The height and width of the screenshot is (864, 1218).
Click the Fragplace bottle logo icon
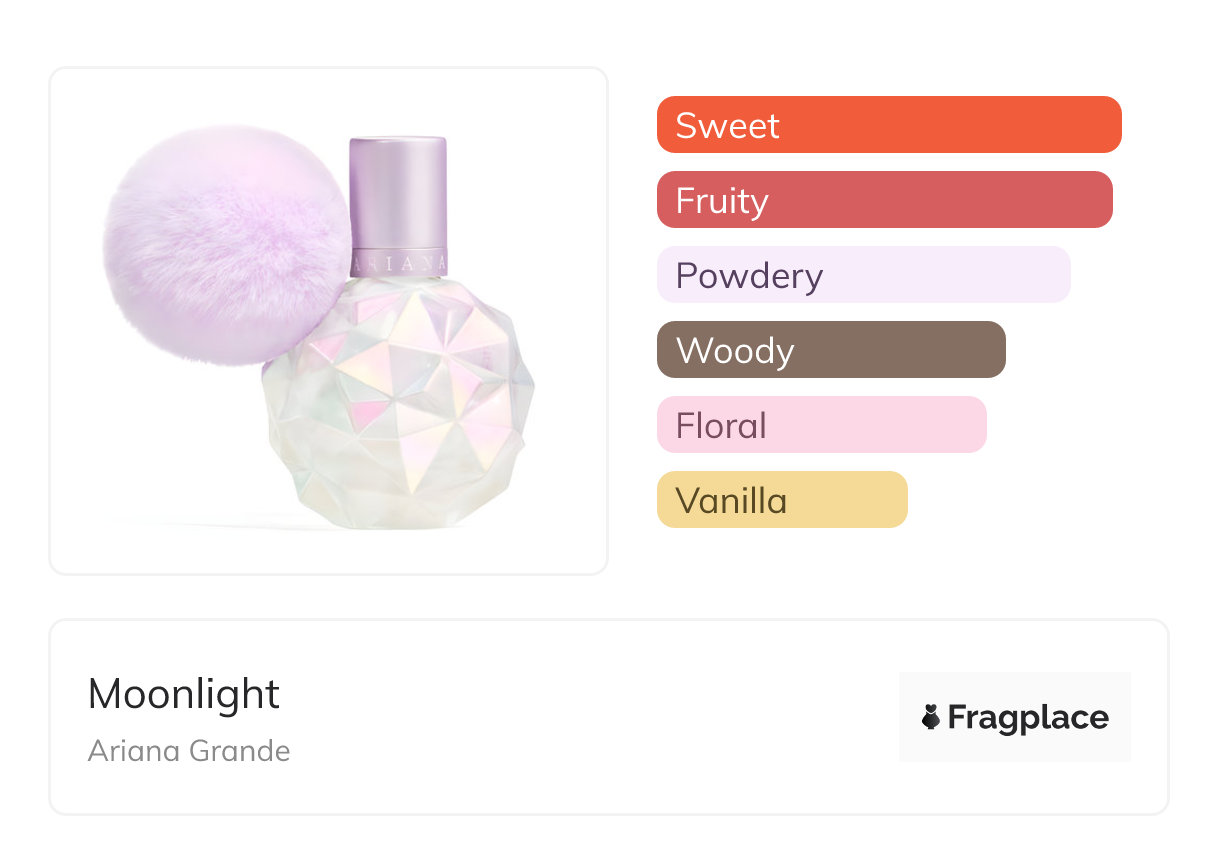(931, 717)
